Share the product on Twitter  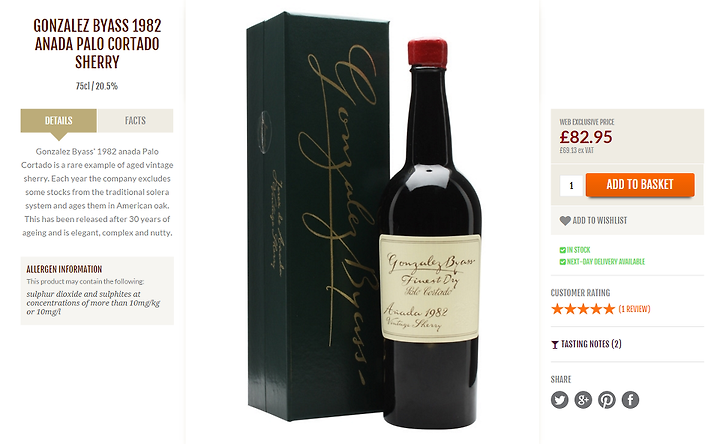coord(559,399)
